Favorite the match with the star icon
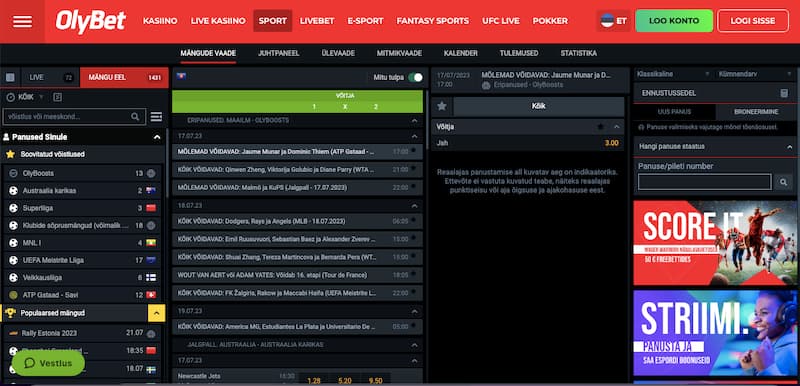 coord(442,106)
